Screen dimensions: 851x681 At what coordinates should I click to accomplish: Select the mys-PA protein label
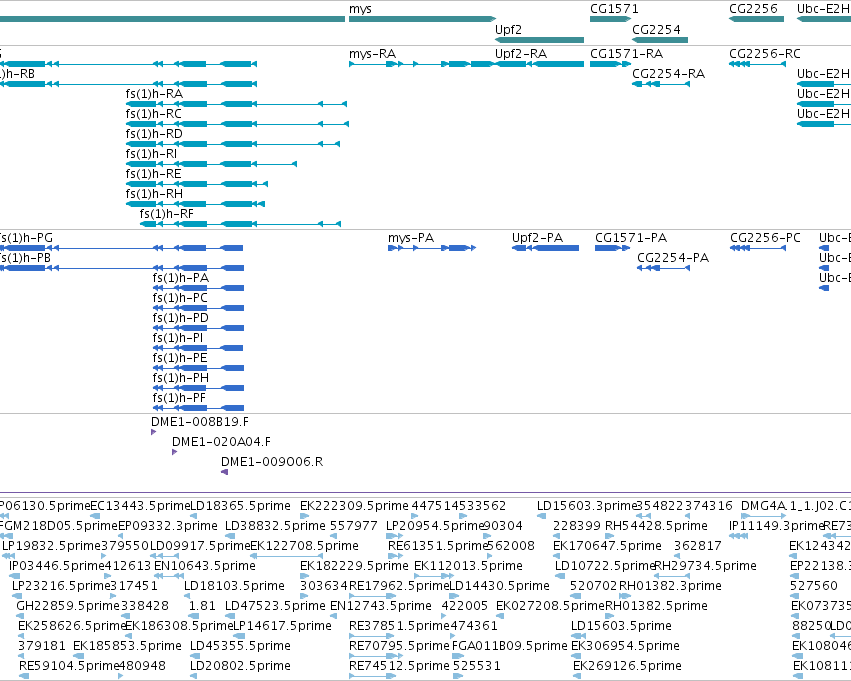coord(411,238)
